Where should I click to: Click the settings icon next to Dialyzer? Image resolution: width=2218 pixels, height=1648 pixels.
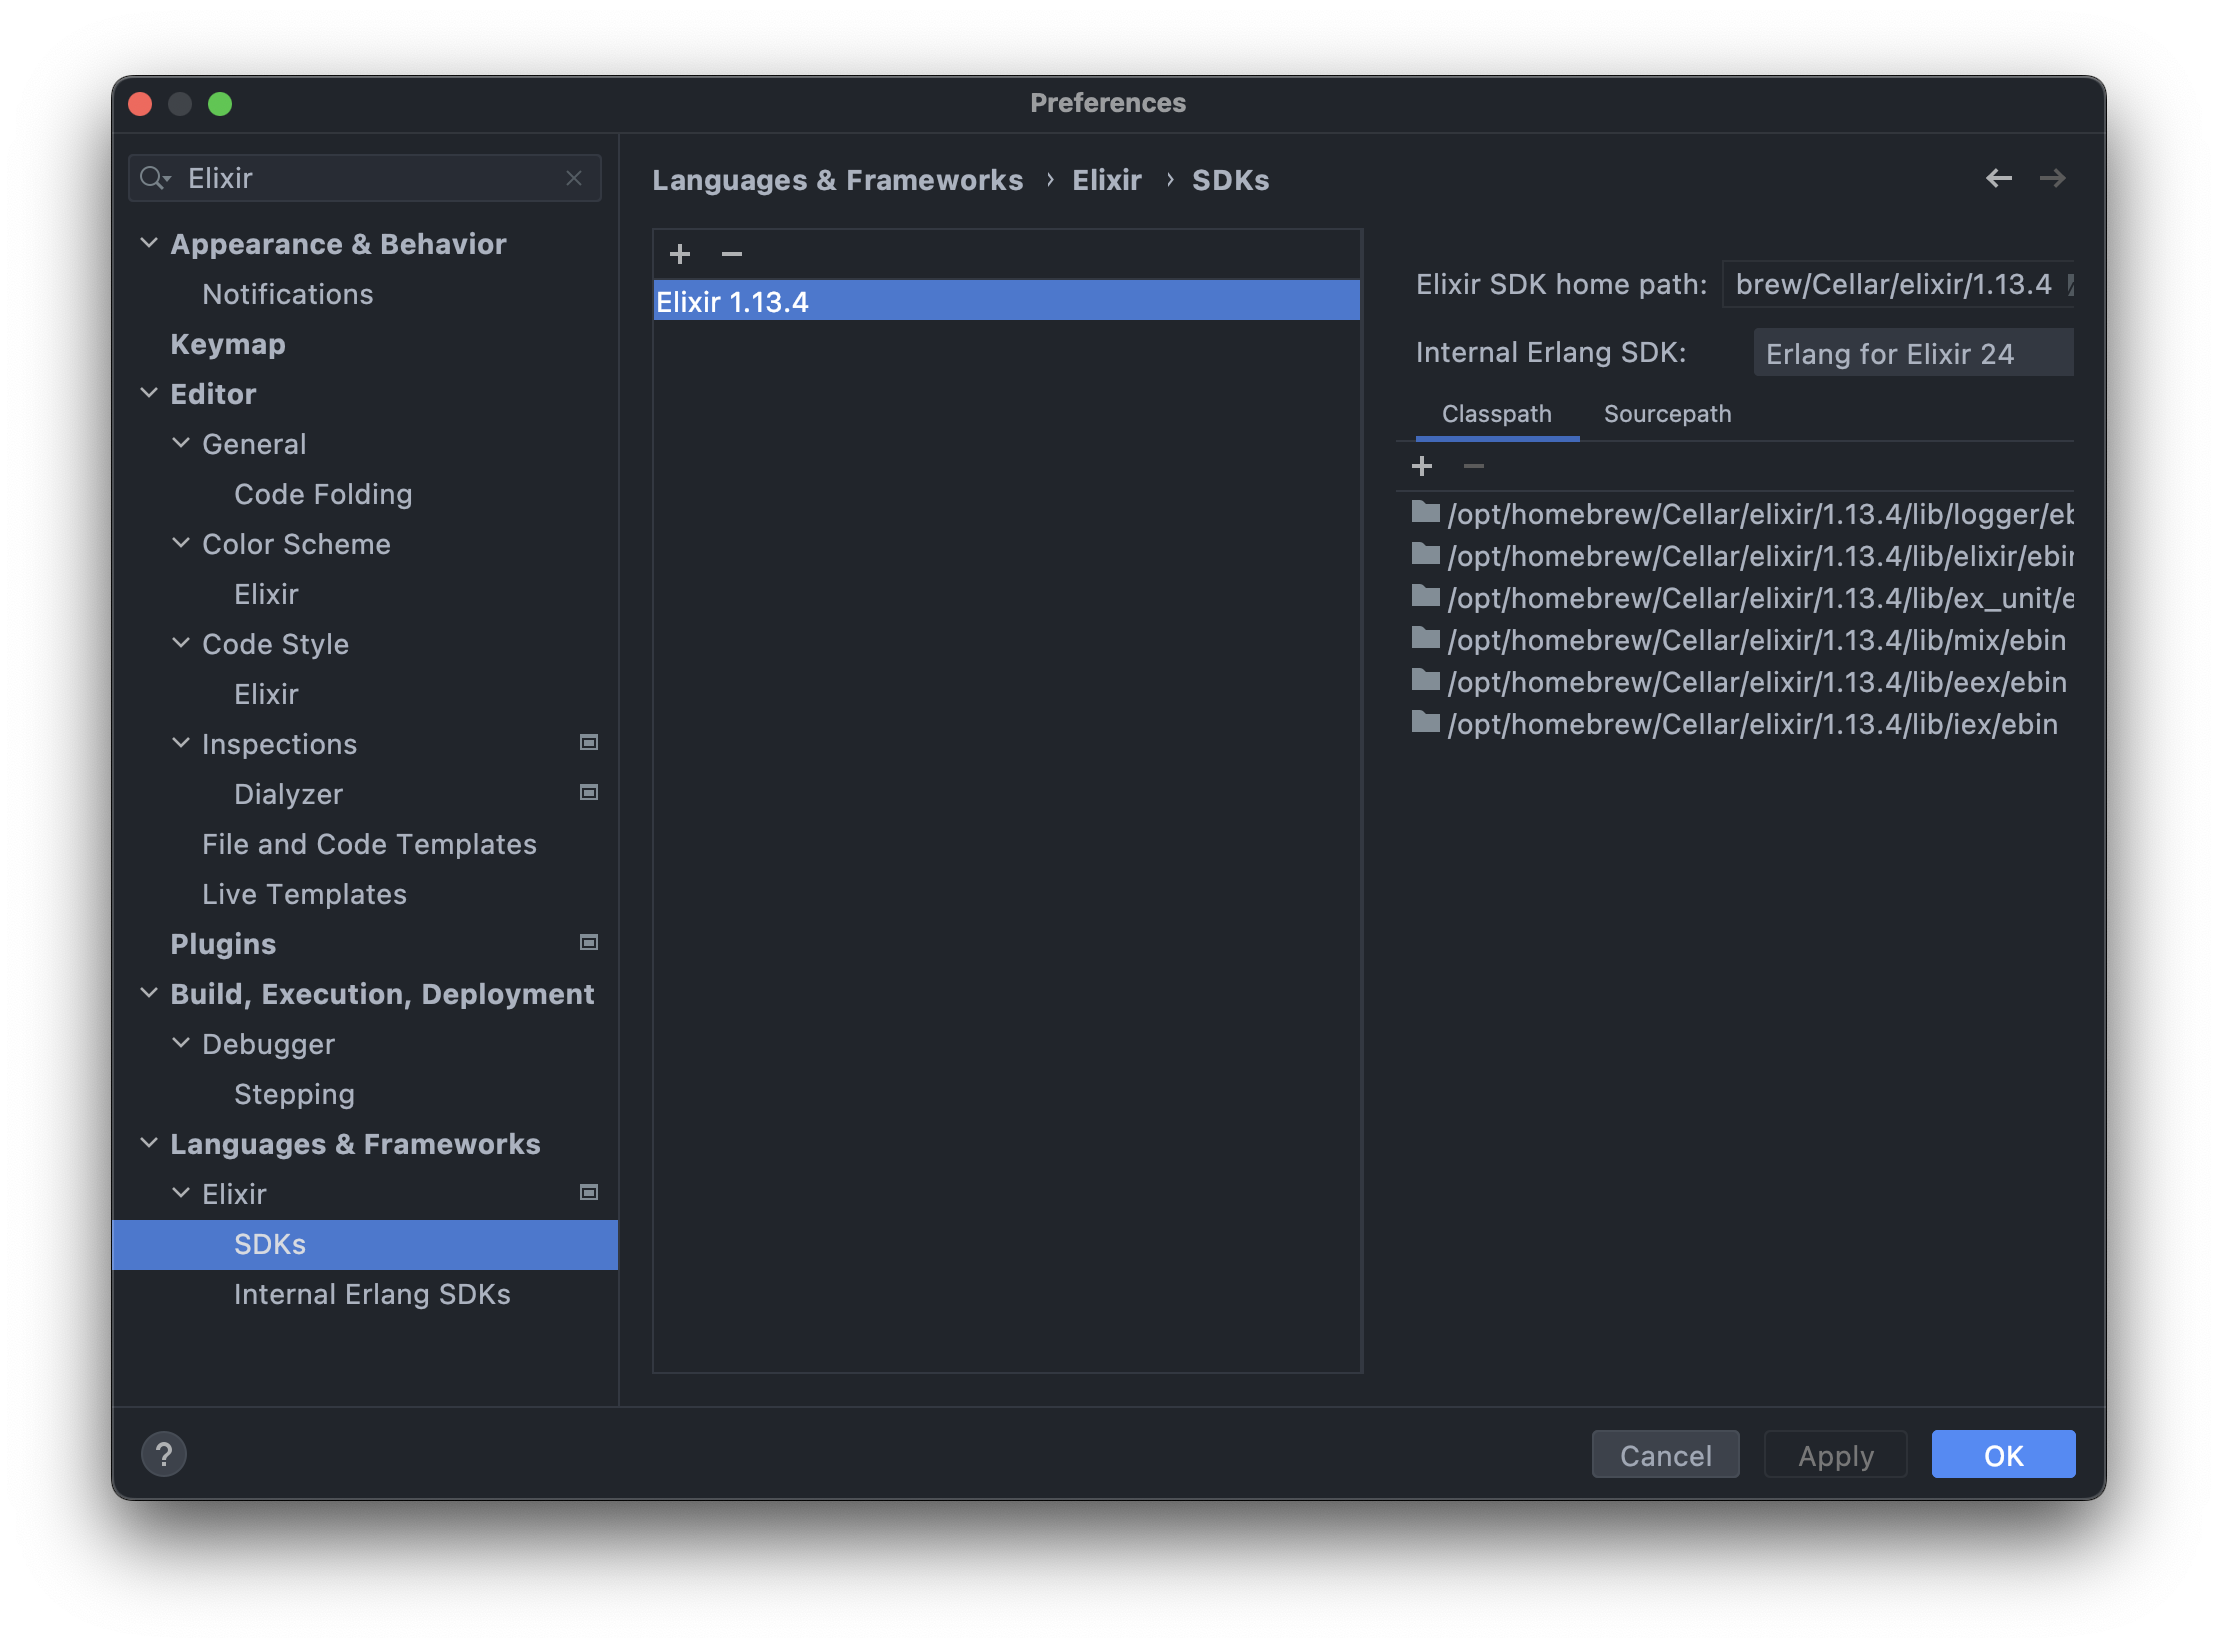589,792
